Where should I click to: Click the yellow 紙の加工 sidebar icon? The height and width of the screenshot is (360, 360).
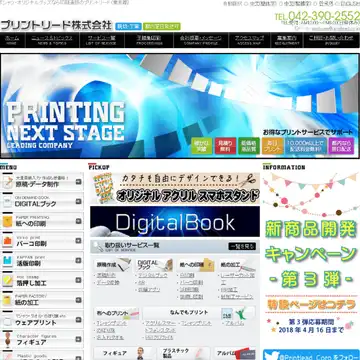[7, 300]
